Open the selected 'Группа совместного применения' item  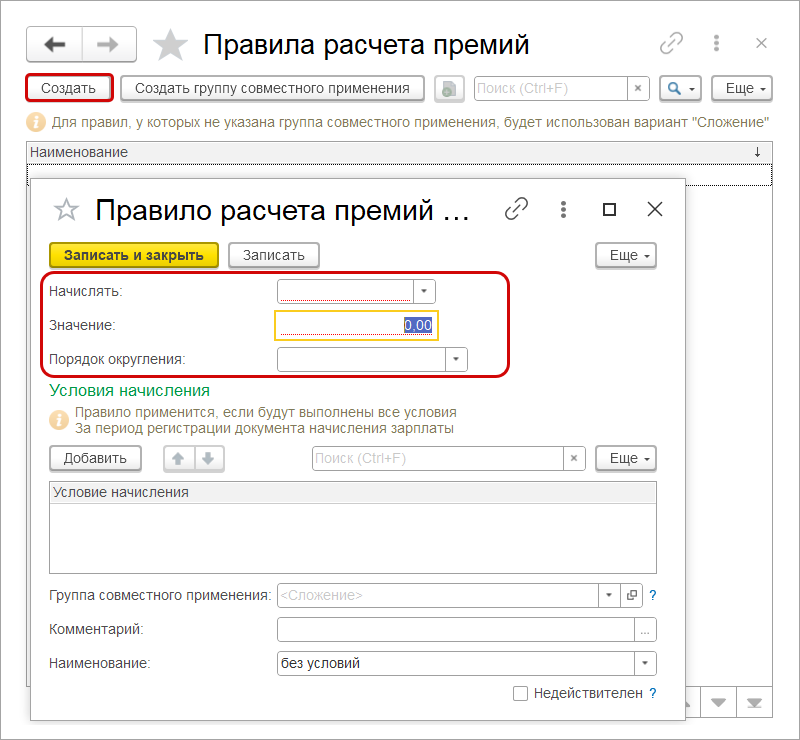(632, 596)
